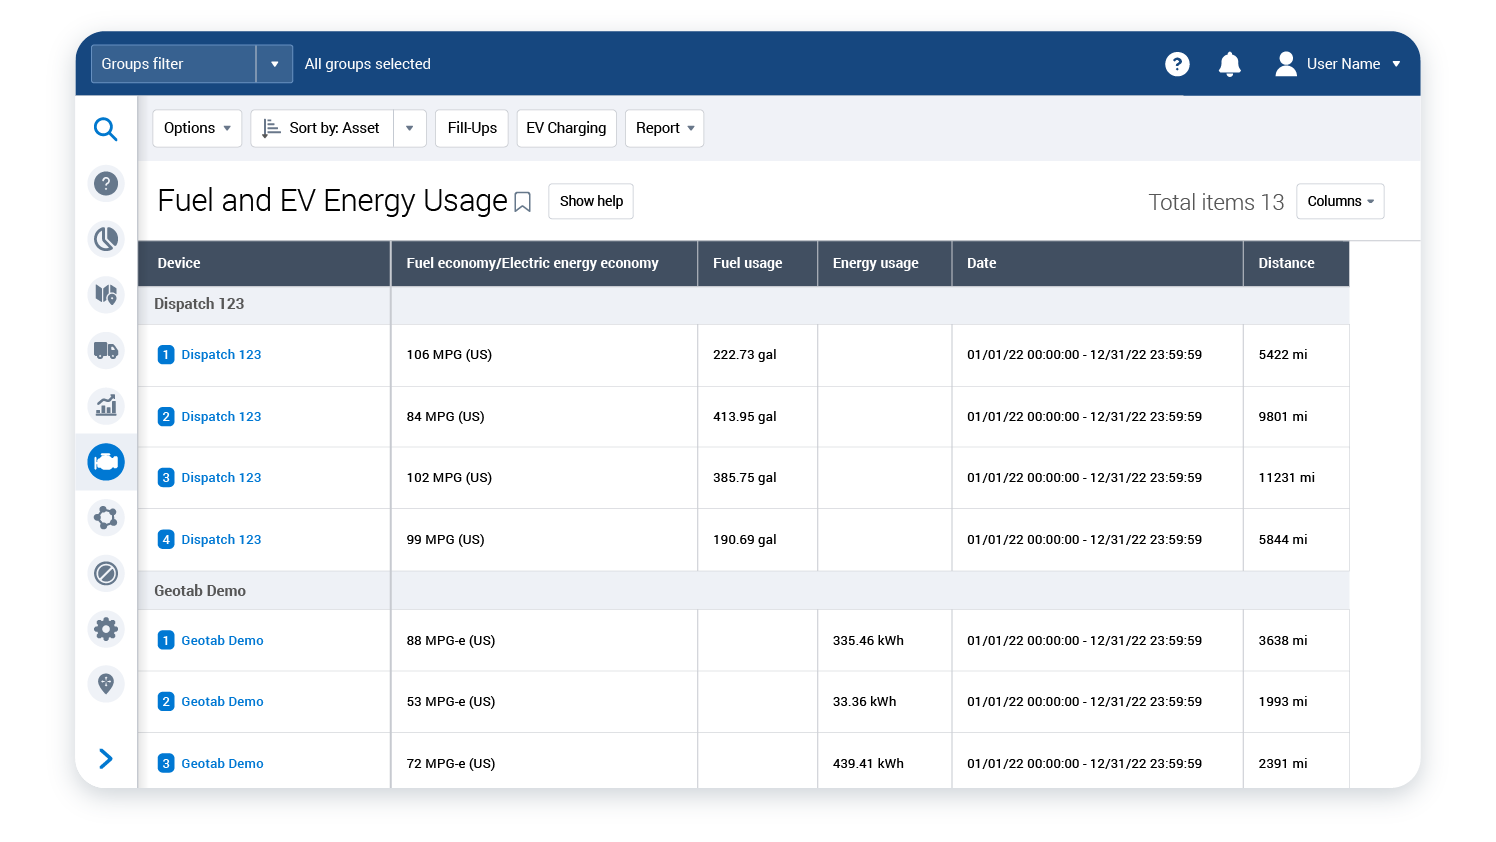Open notifications bell icon
The image size is (1496, 842).
(x=1230, y=64)
